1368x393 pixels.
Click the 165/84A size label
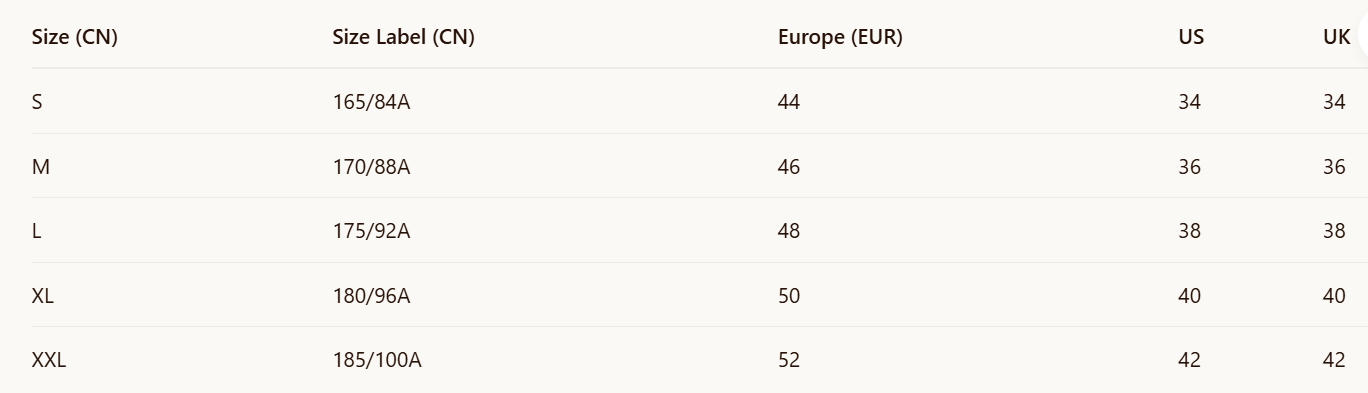click(372, 102)
